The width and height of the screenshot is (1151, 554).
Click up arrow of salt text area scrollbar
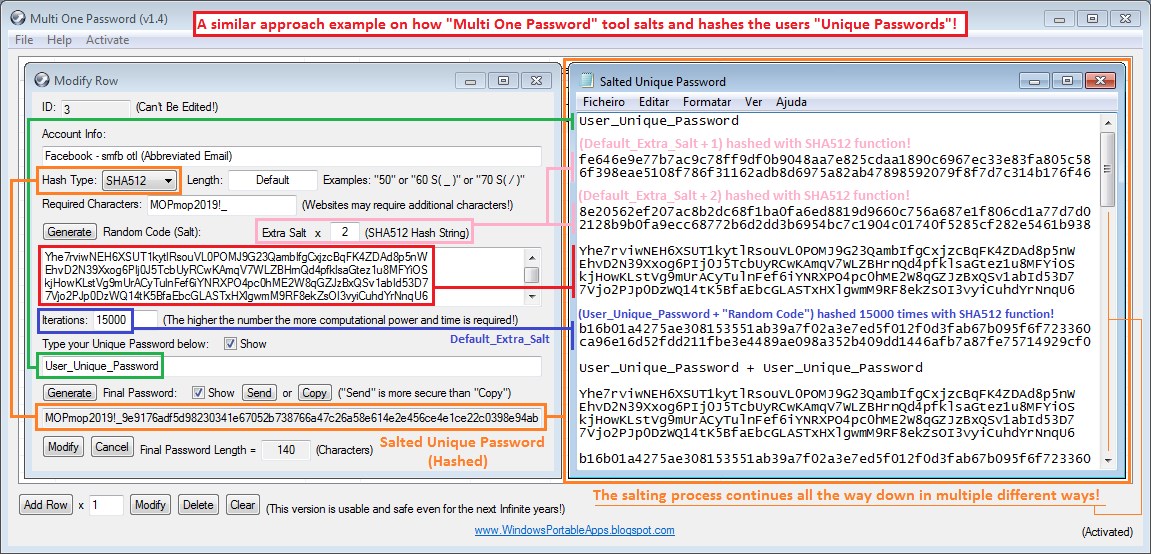click(531, 256)
